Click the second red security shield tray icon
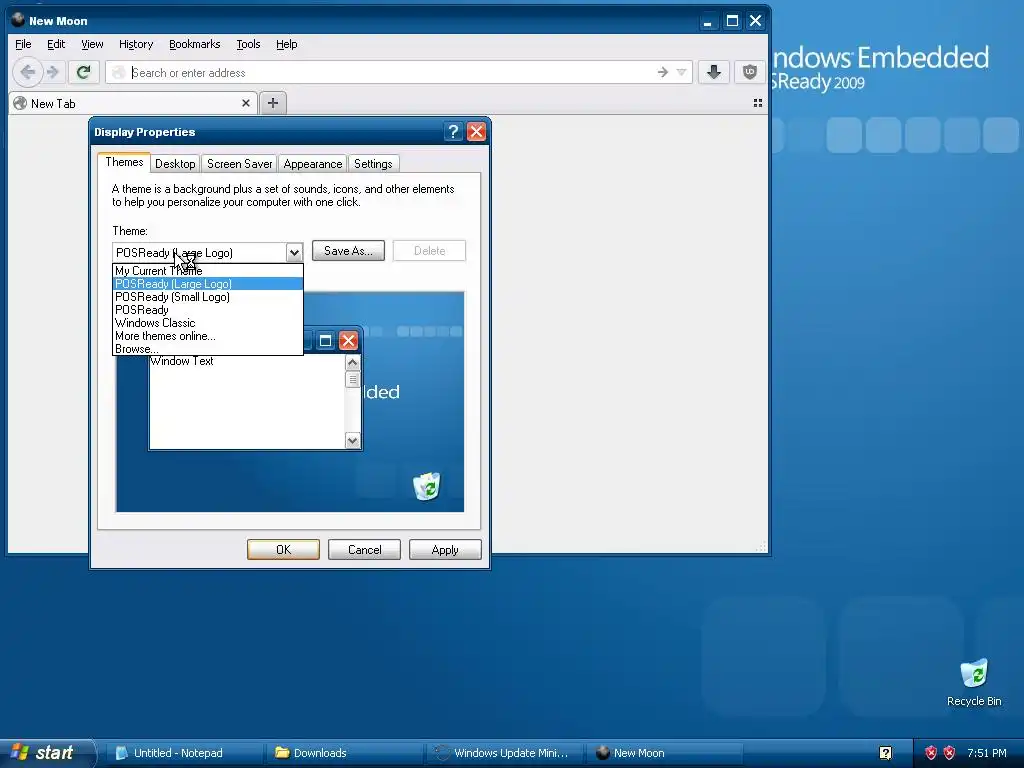This screenshot has height=768, width=1024. pyautogui.click(x=949, y=753)
